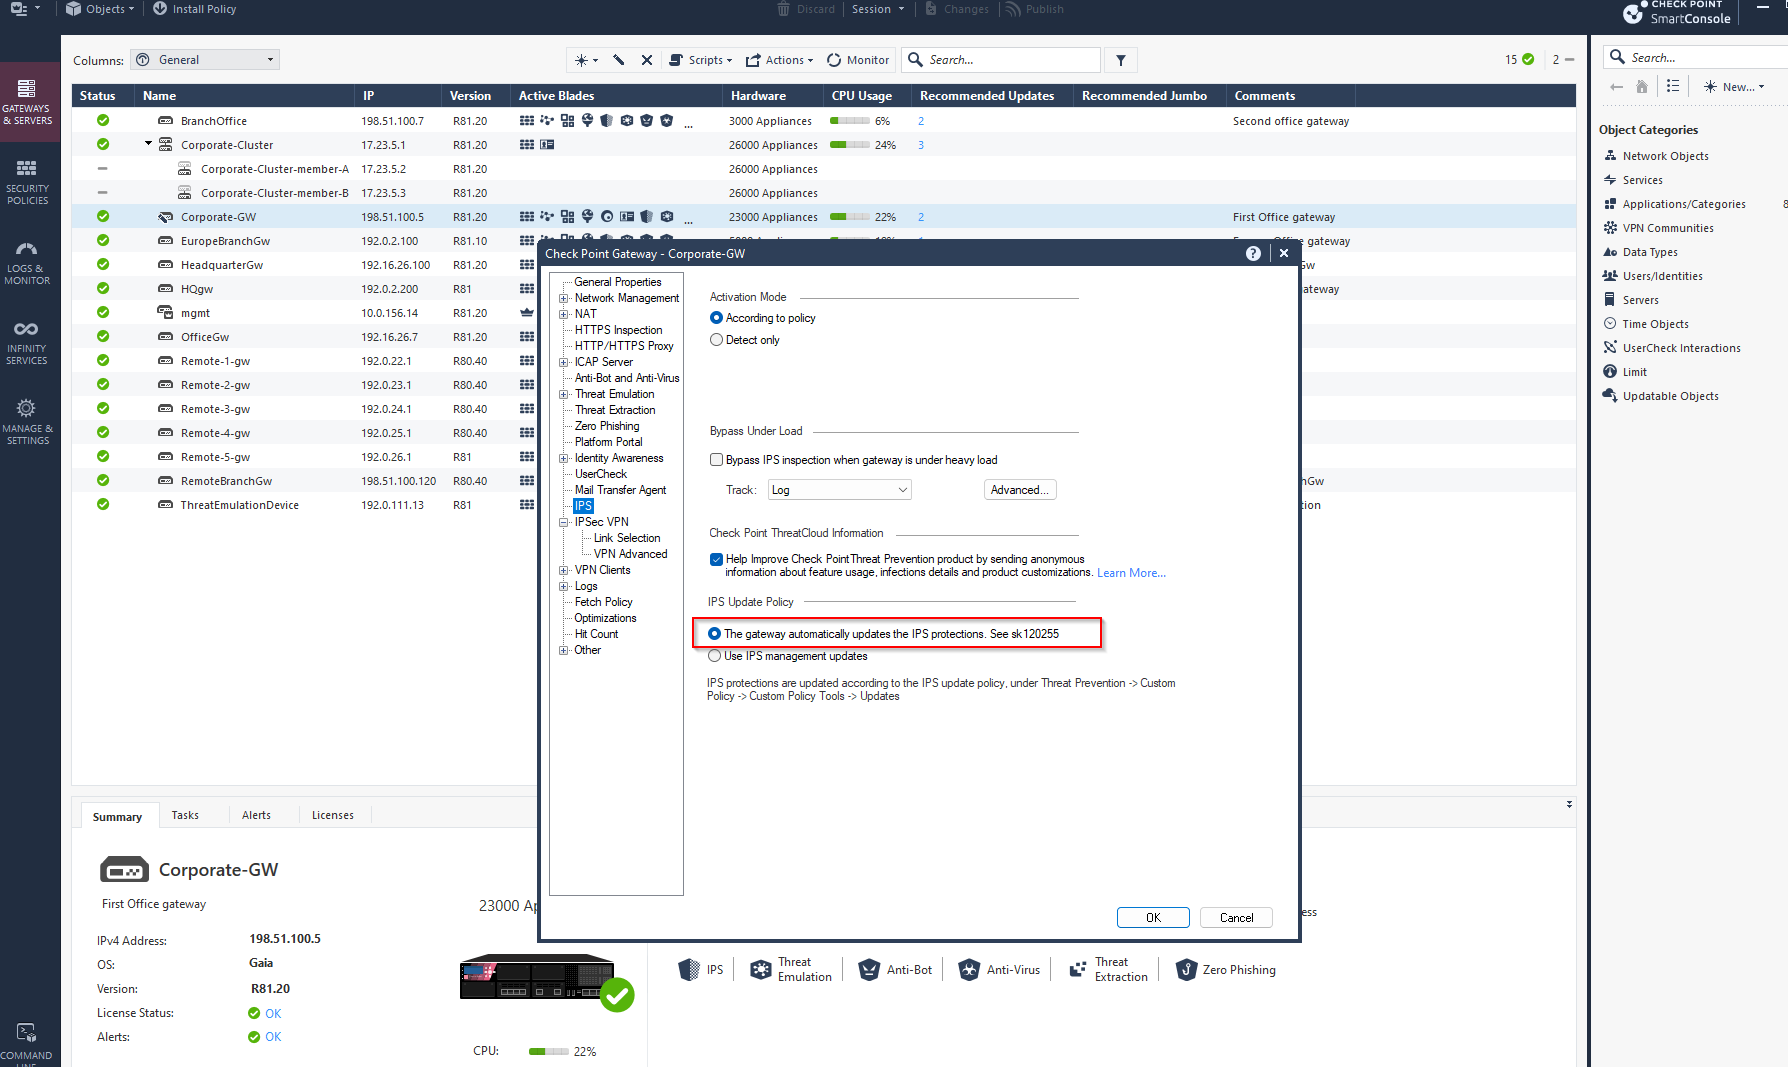1788x1067 pixels.
Task: Switch to the Tasks tab
Action: pos(185,815)
